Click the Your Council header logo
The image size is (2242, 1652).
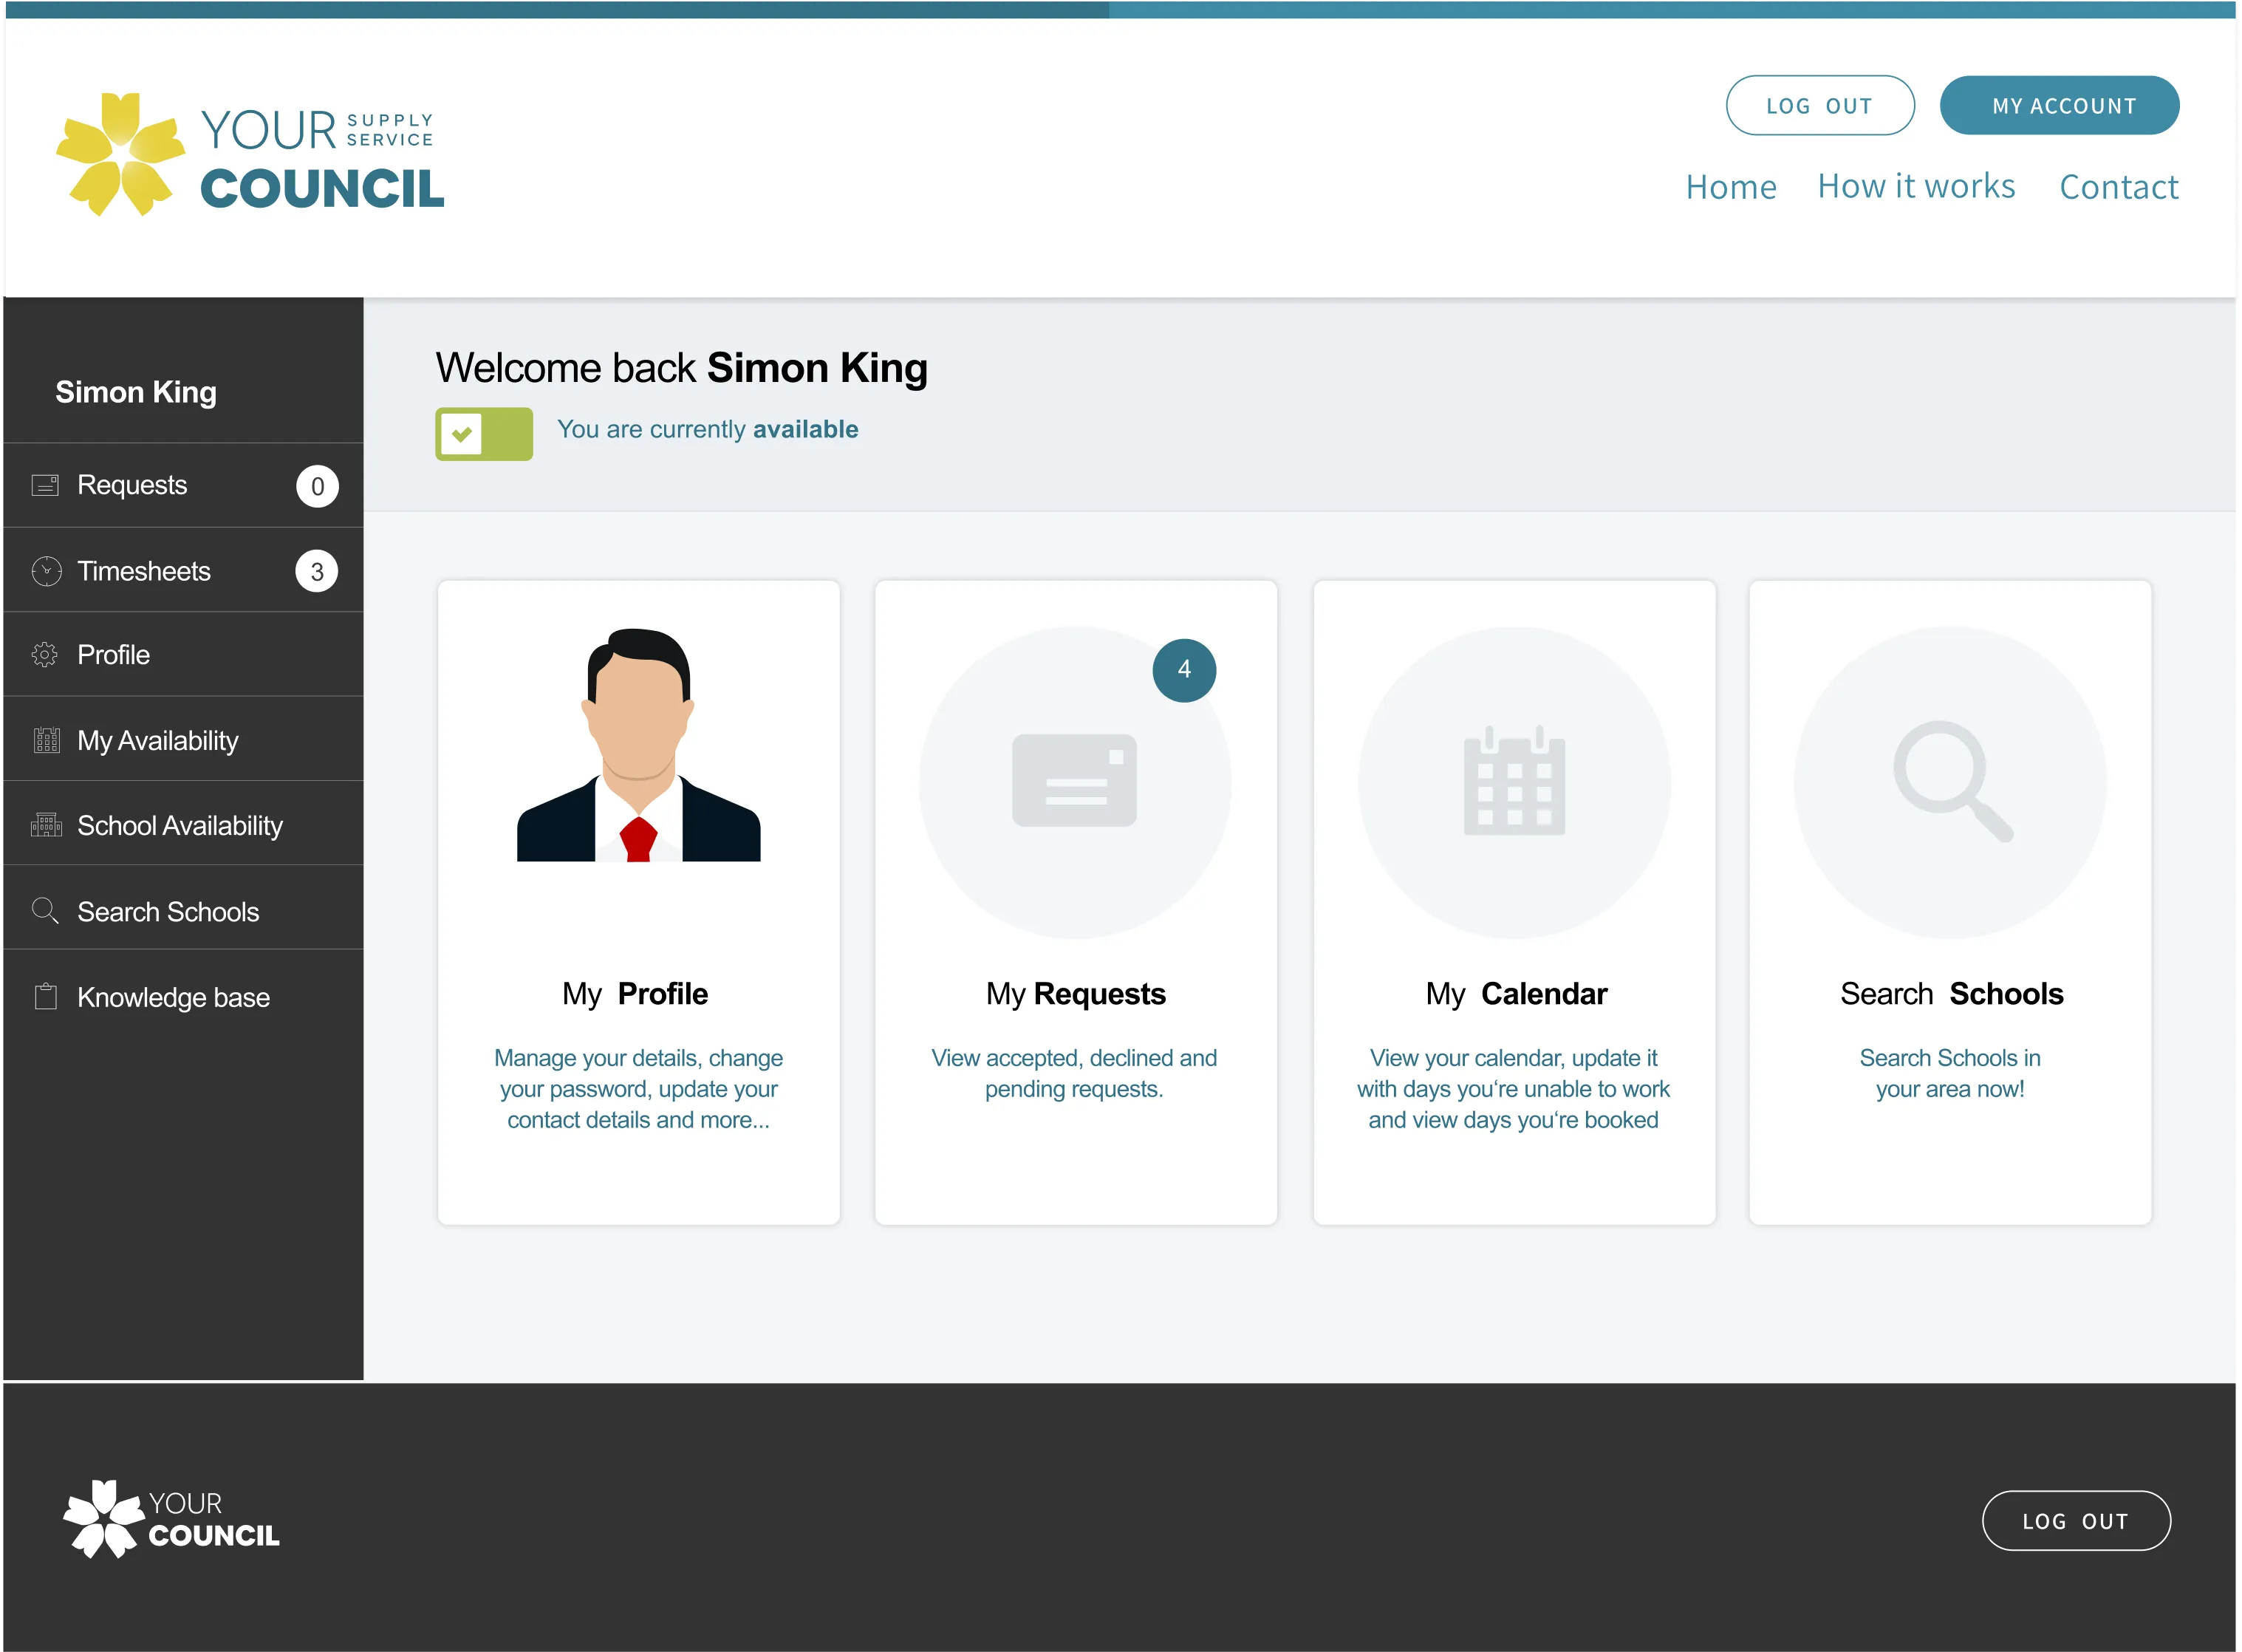click(250, 155)
